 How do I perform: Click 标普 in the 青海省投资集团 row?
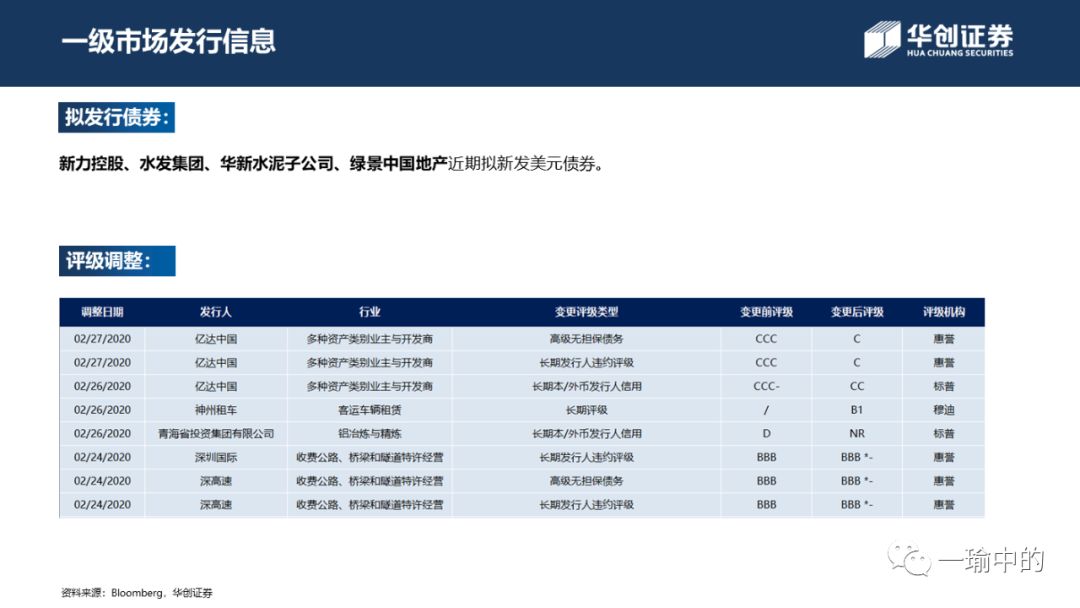coord(944,434)
